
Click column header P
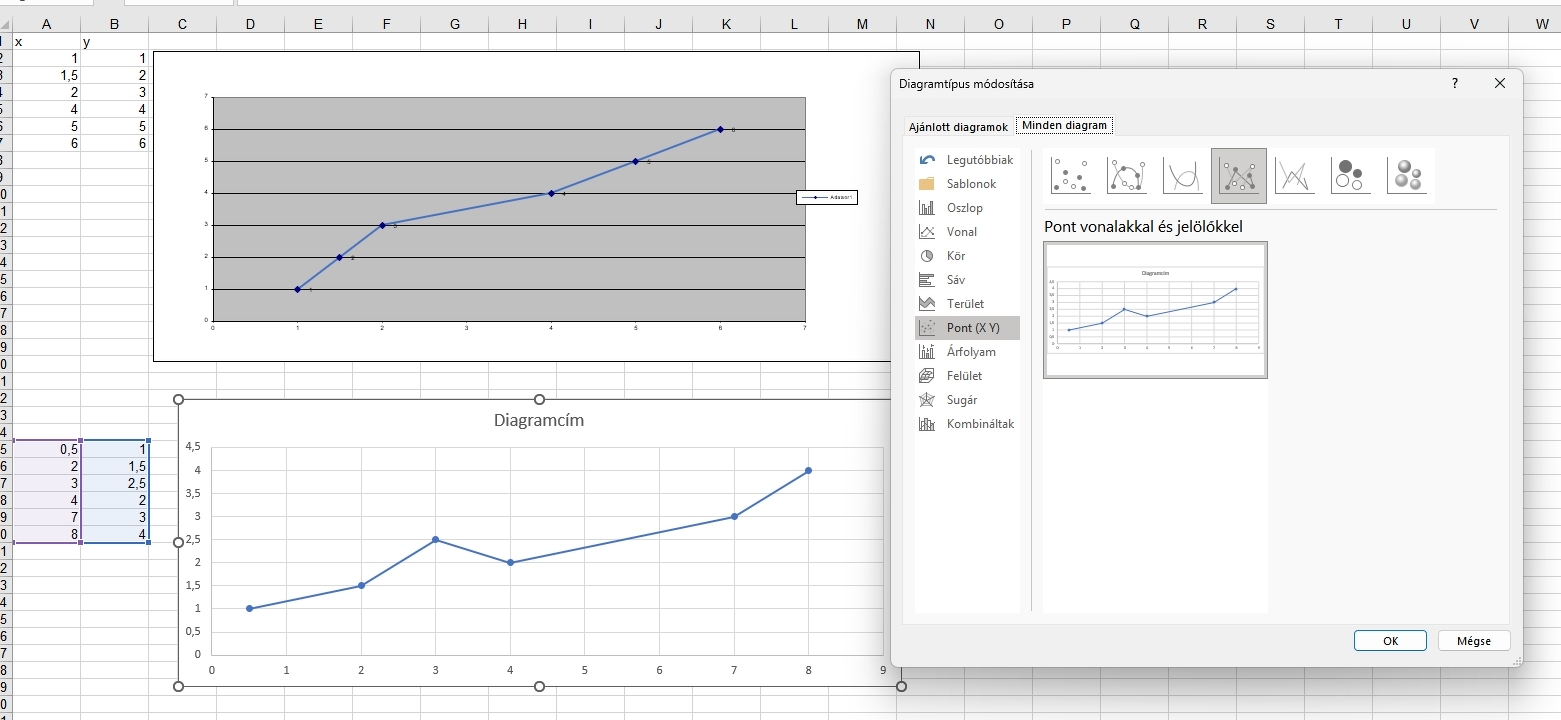(x=1067, y=25)
